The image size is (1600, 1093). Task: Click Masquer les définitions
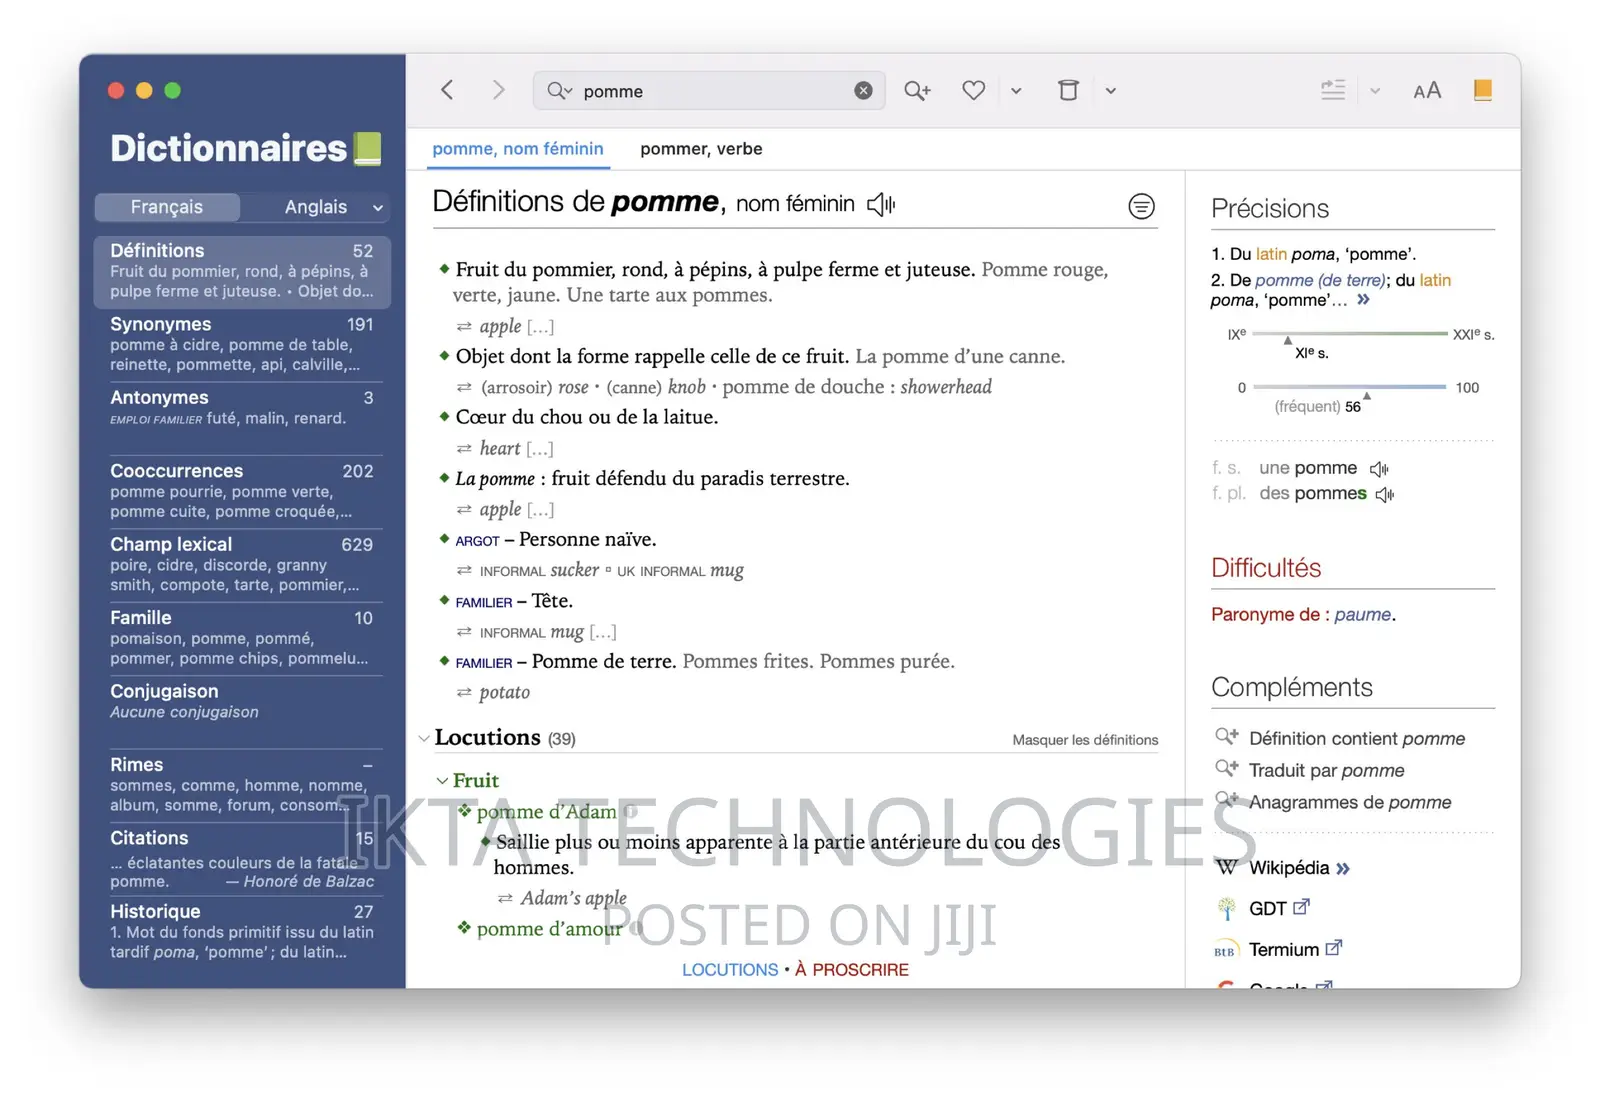pos(1085,740)
